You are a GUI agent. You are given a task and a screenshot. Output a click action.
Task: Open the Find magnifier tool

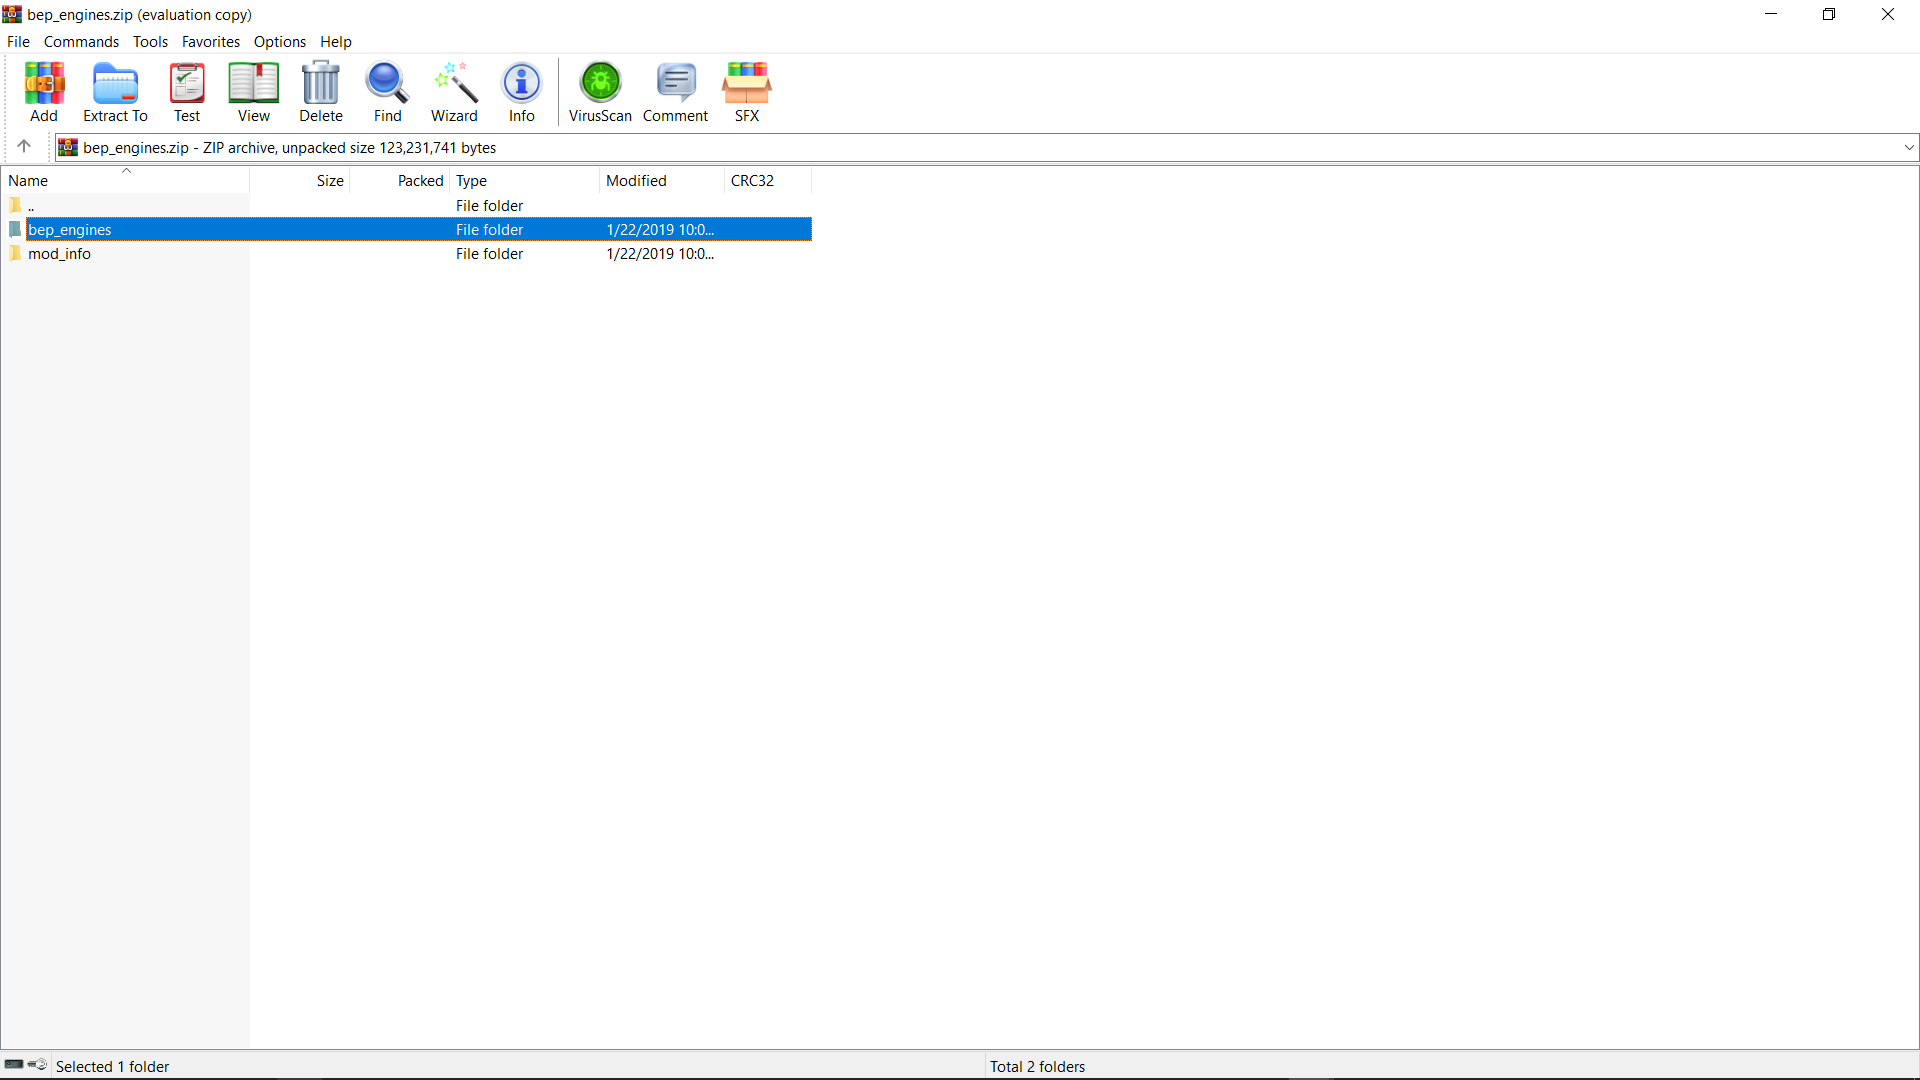(387, 92)
